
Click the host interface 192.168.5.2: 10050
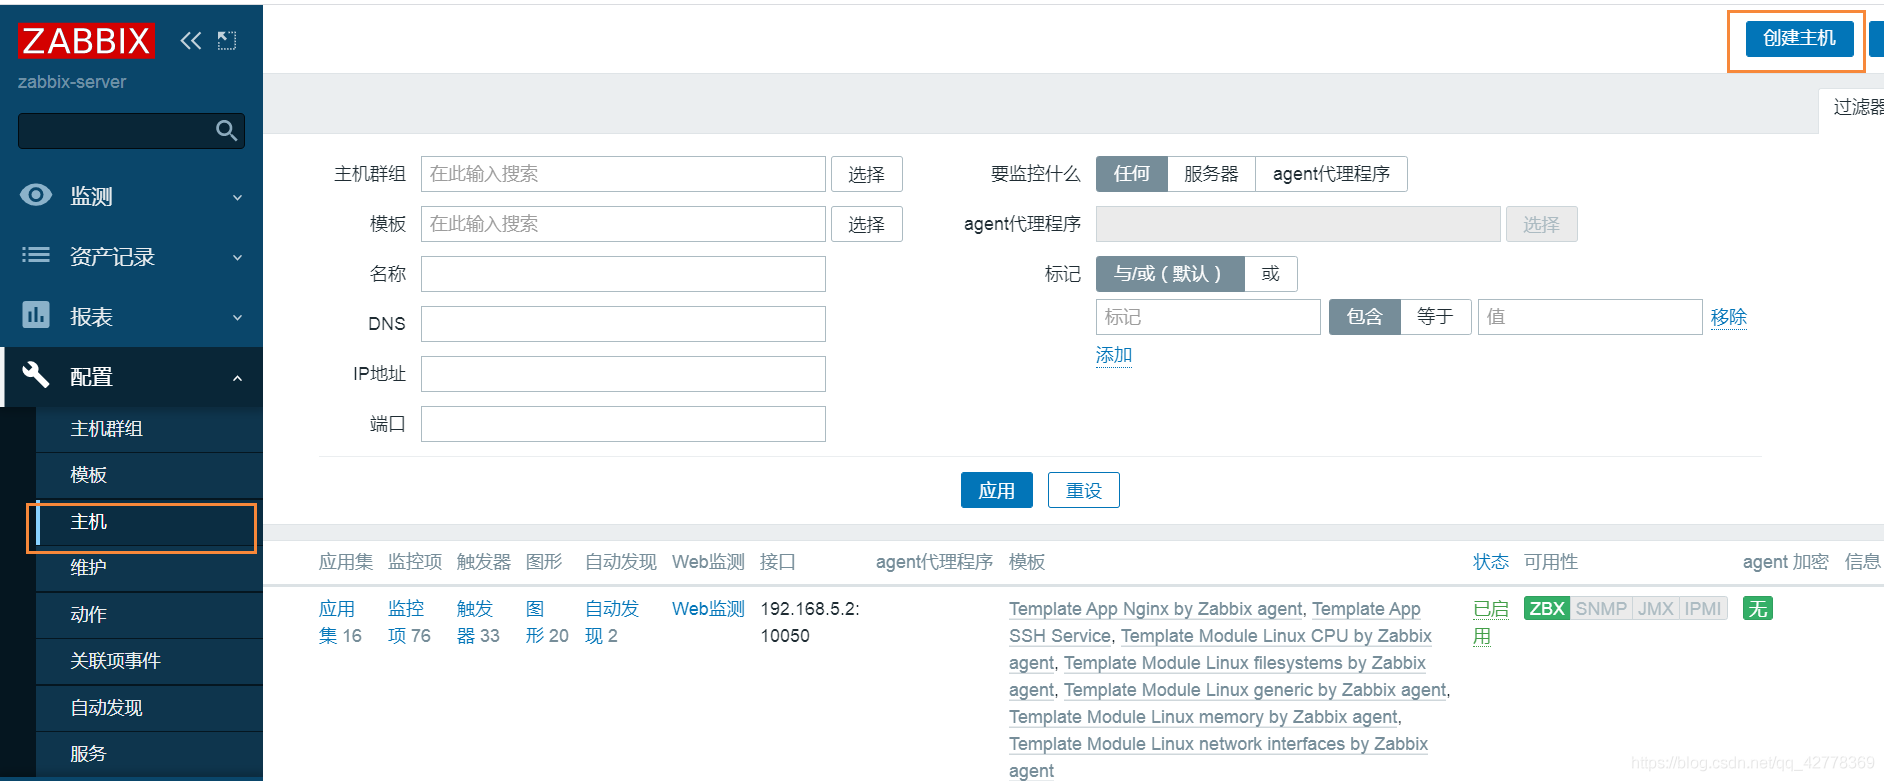pos(810,622)
